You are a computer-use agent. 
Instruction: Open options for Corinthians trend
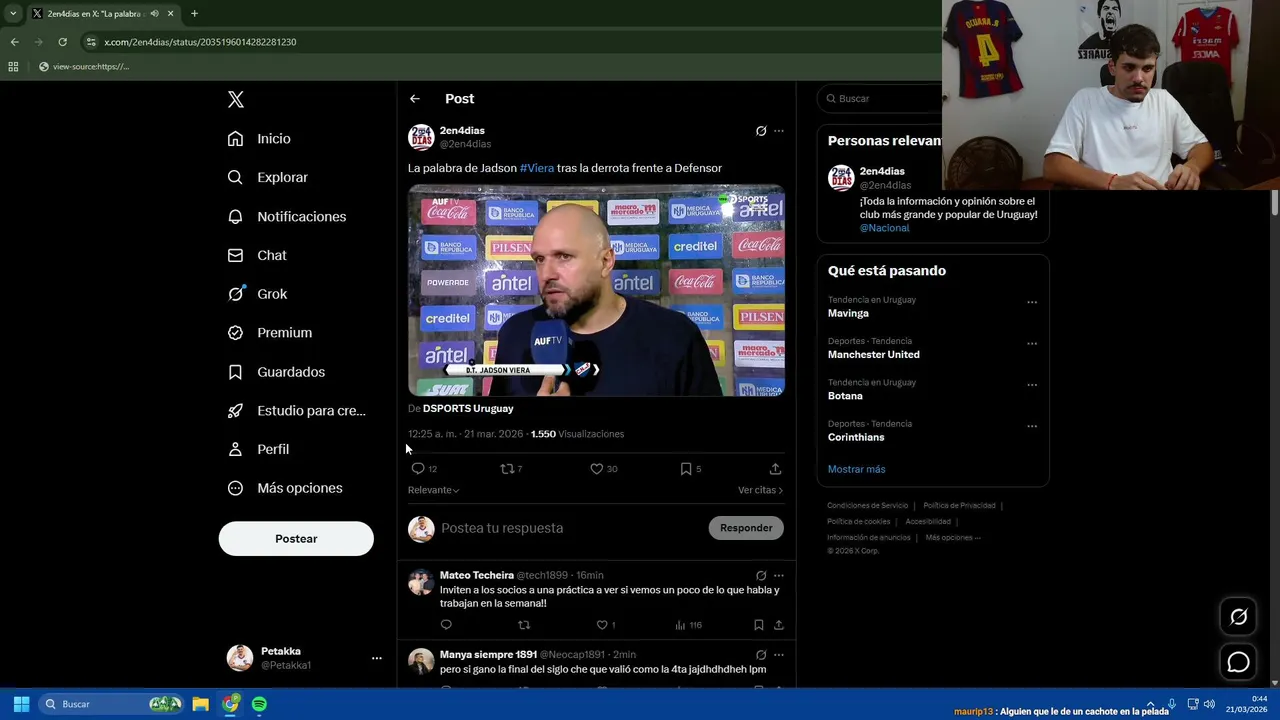pos(1032,426)
